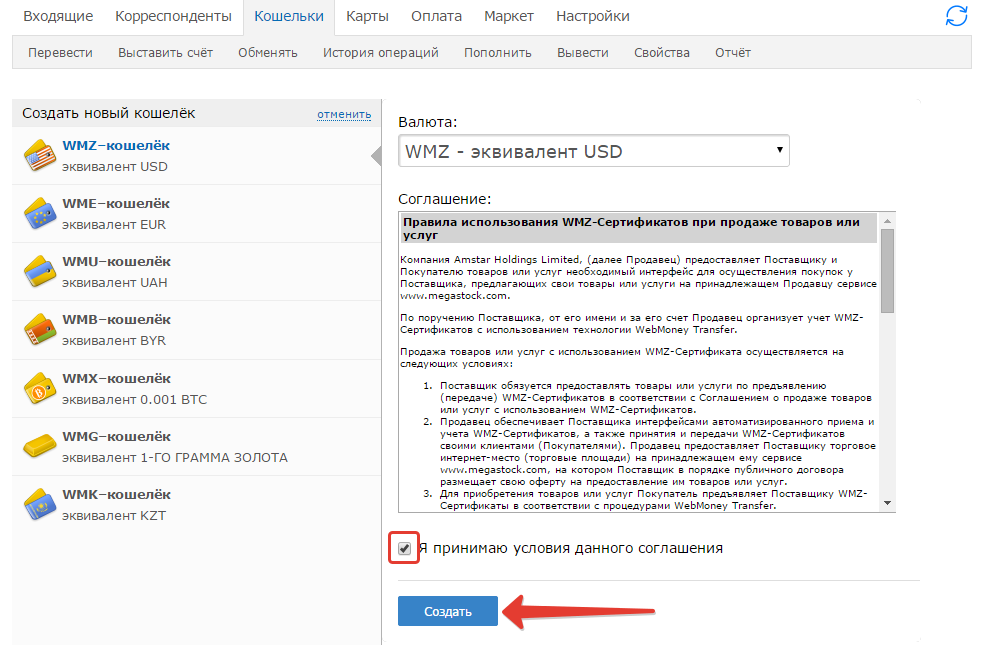Select the WMG gold bar icon
The width and height of the screenshot is (982, 645).
point(39,446)
